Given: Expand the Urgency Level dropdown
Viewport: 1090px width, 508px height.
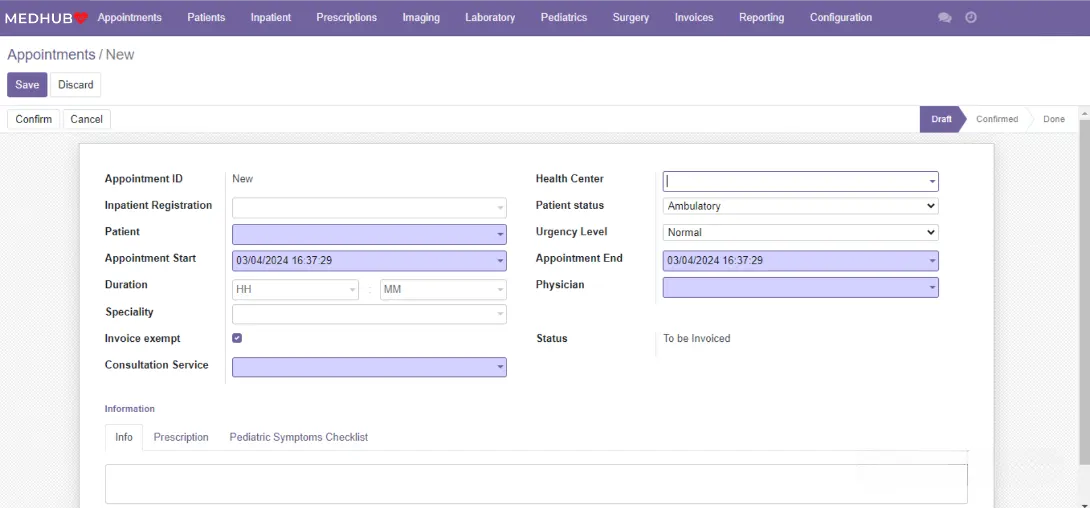Looking at the screenshot, I should pos(800,232).
